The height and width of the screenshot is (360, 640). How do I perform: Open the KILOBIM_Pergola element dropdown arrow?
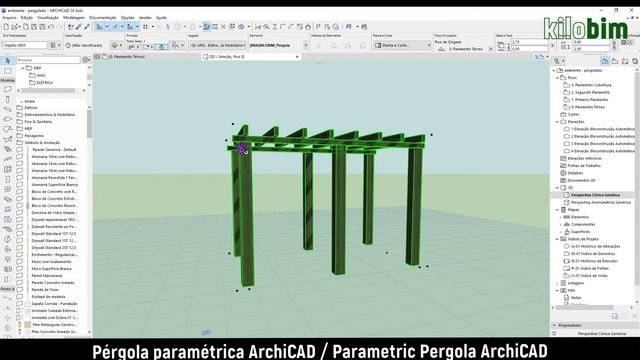(x=305, y=45)
